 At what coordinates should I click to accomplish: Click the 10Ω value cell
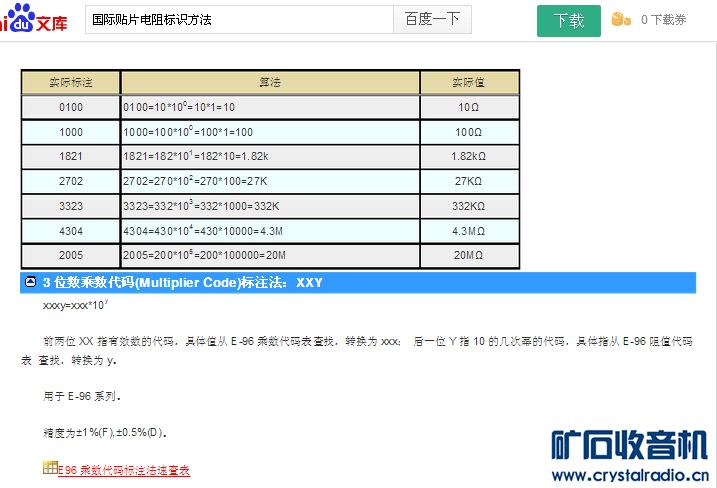pyautogui.click(x=469, y=107)
